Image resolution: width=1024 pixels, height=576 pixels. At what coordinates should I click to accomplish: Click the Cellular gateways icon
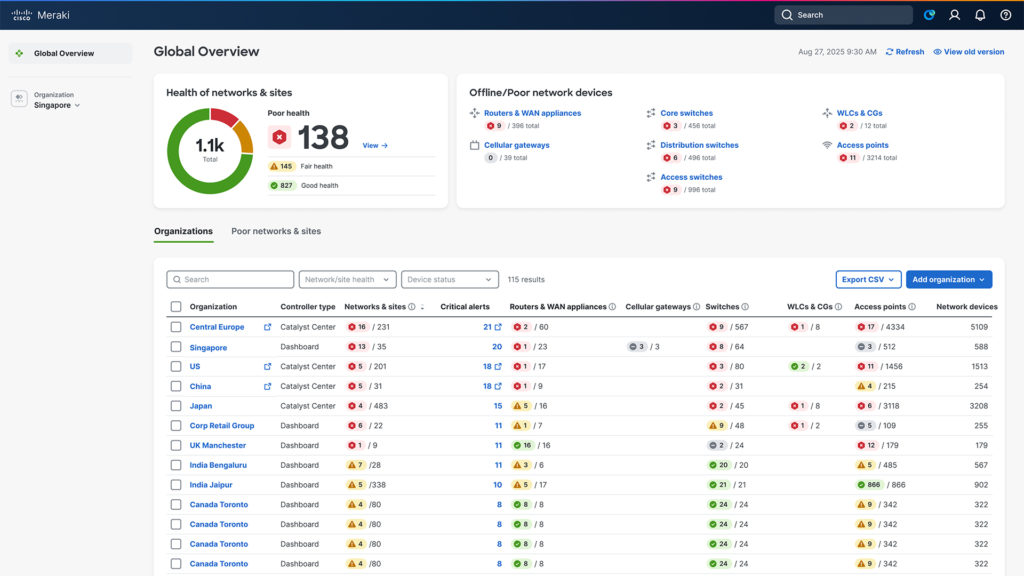474,145
